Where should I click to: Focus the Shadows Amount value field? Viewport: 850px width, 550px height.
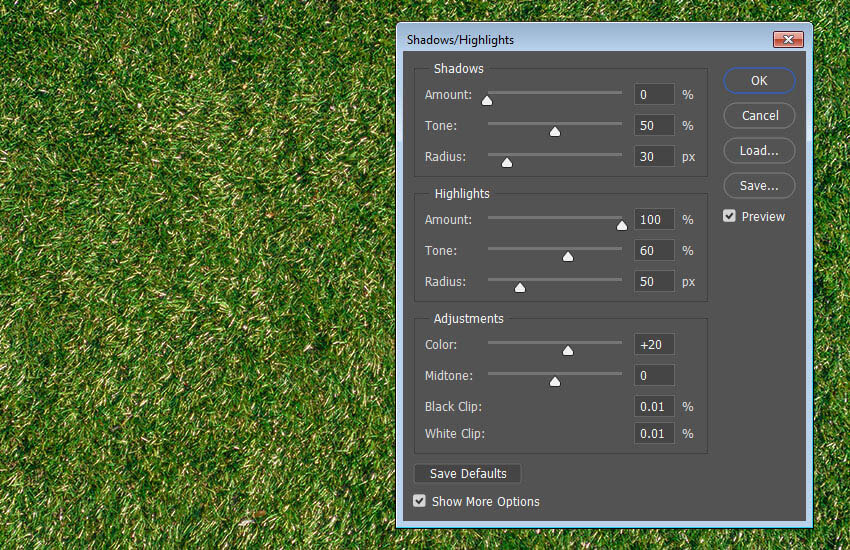pos(654,95)
